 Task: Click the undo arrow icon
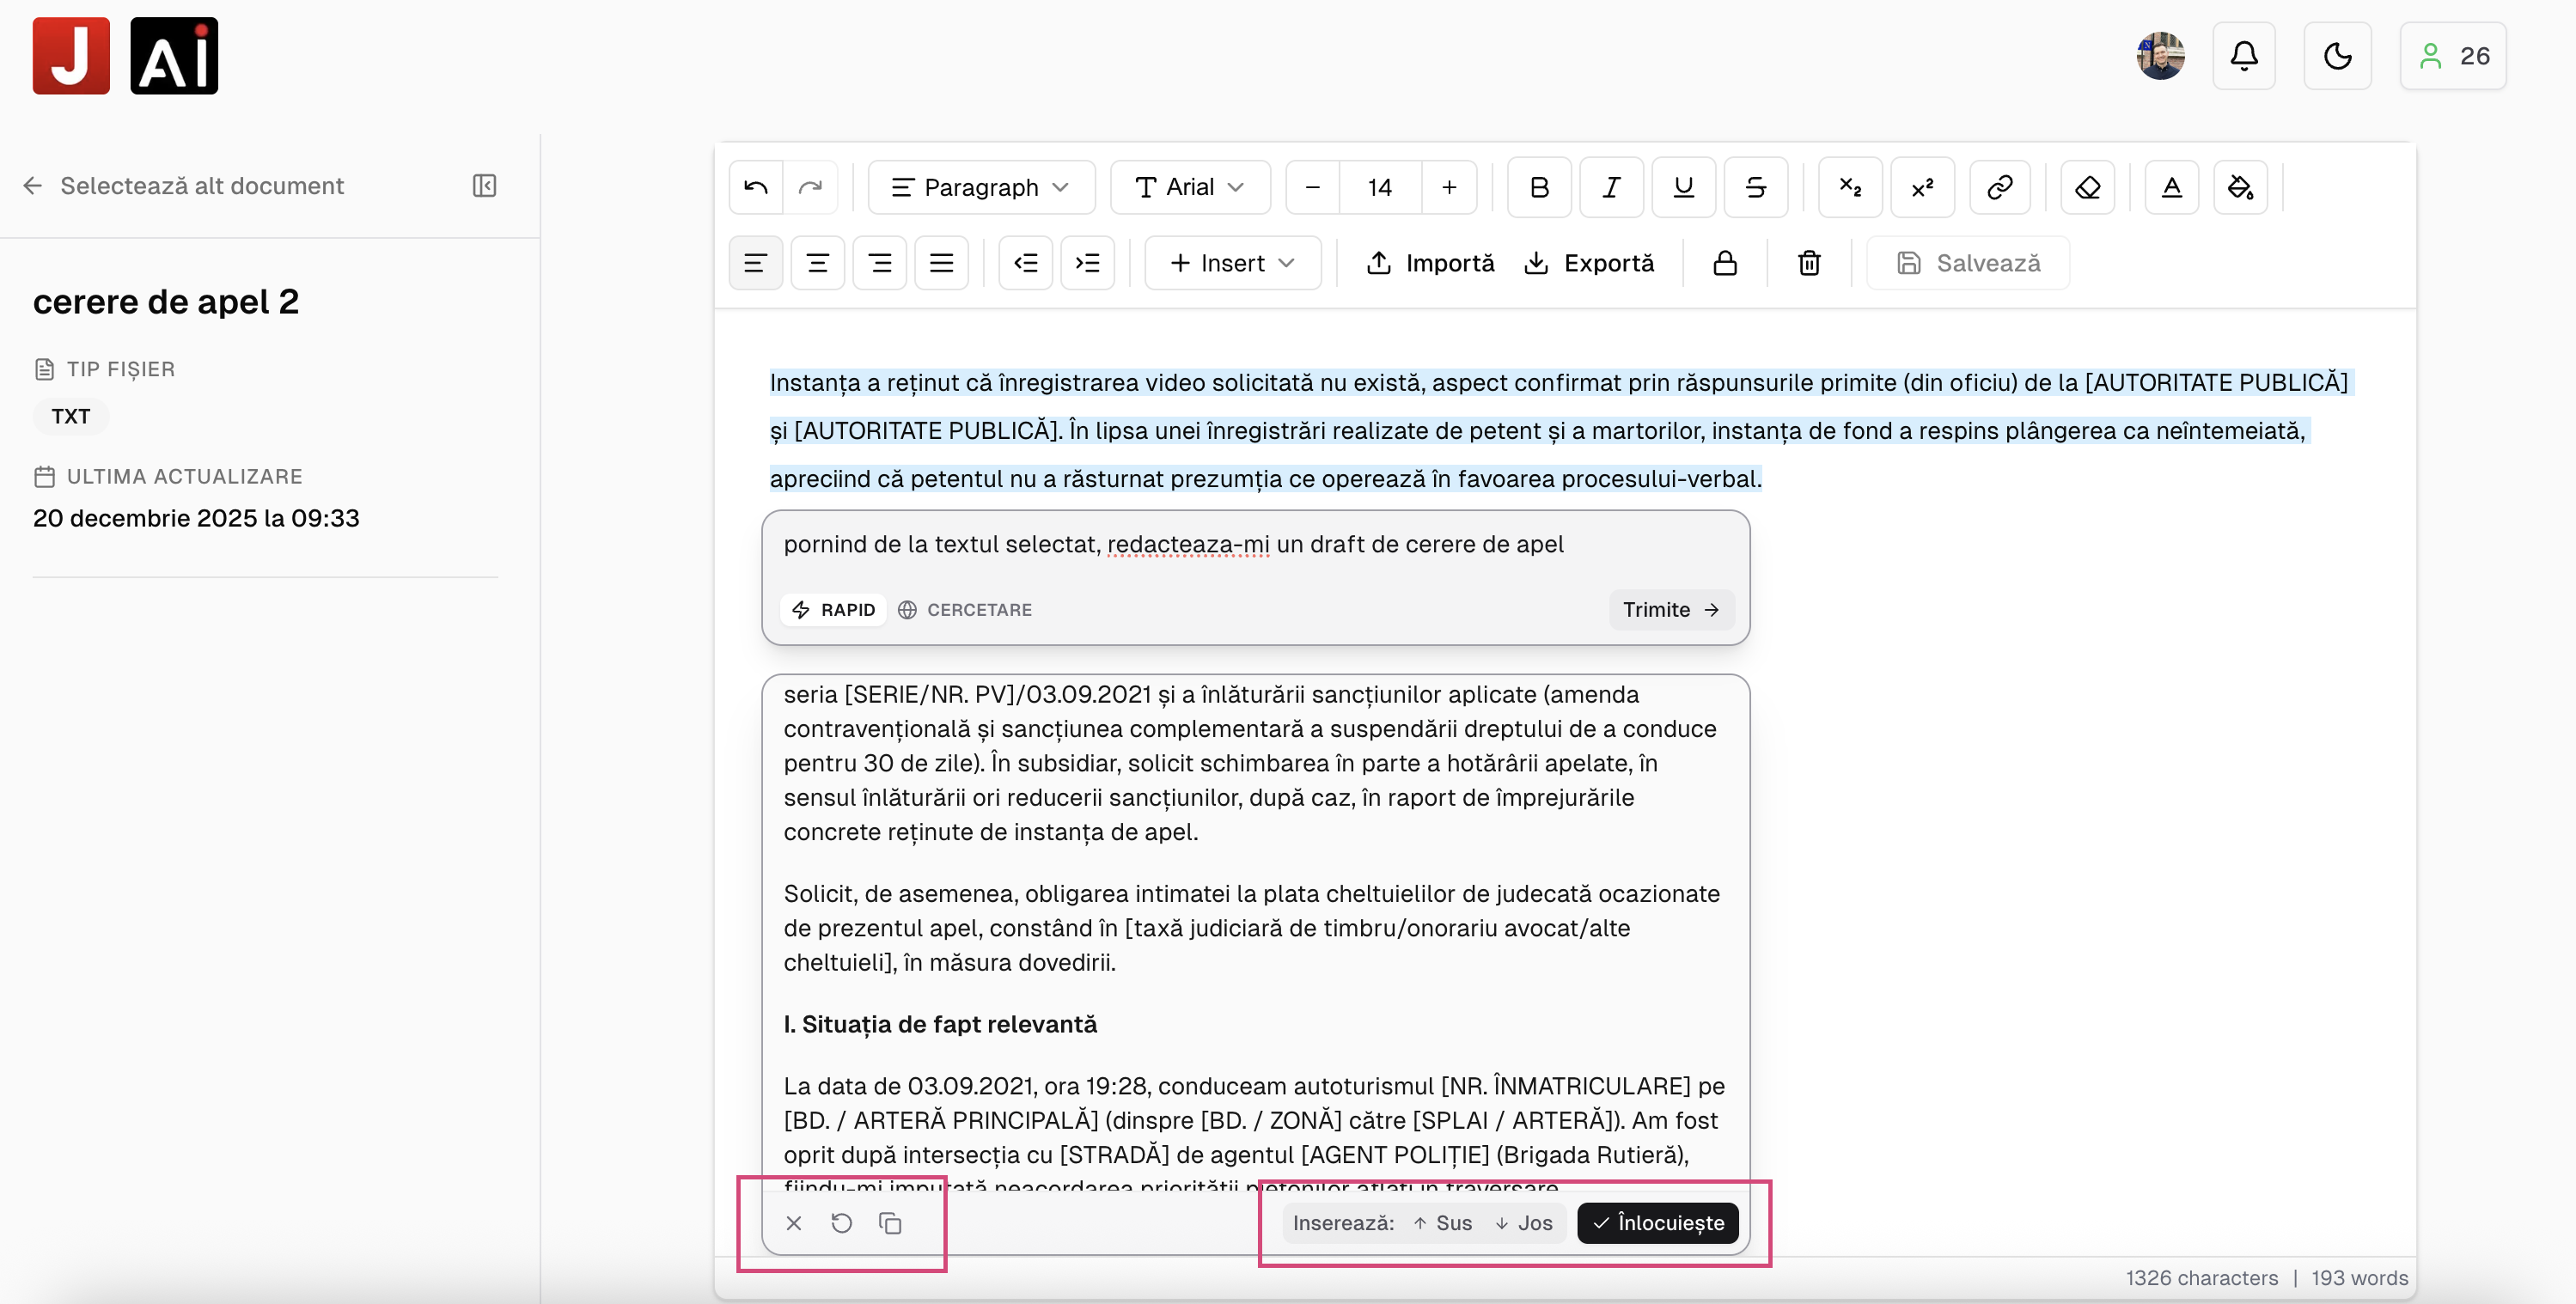click(754, 187)
